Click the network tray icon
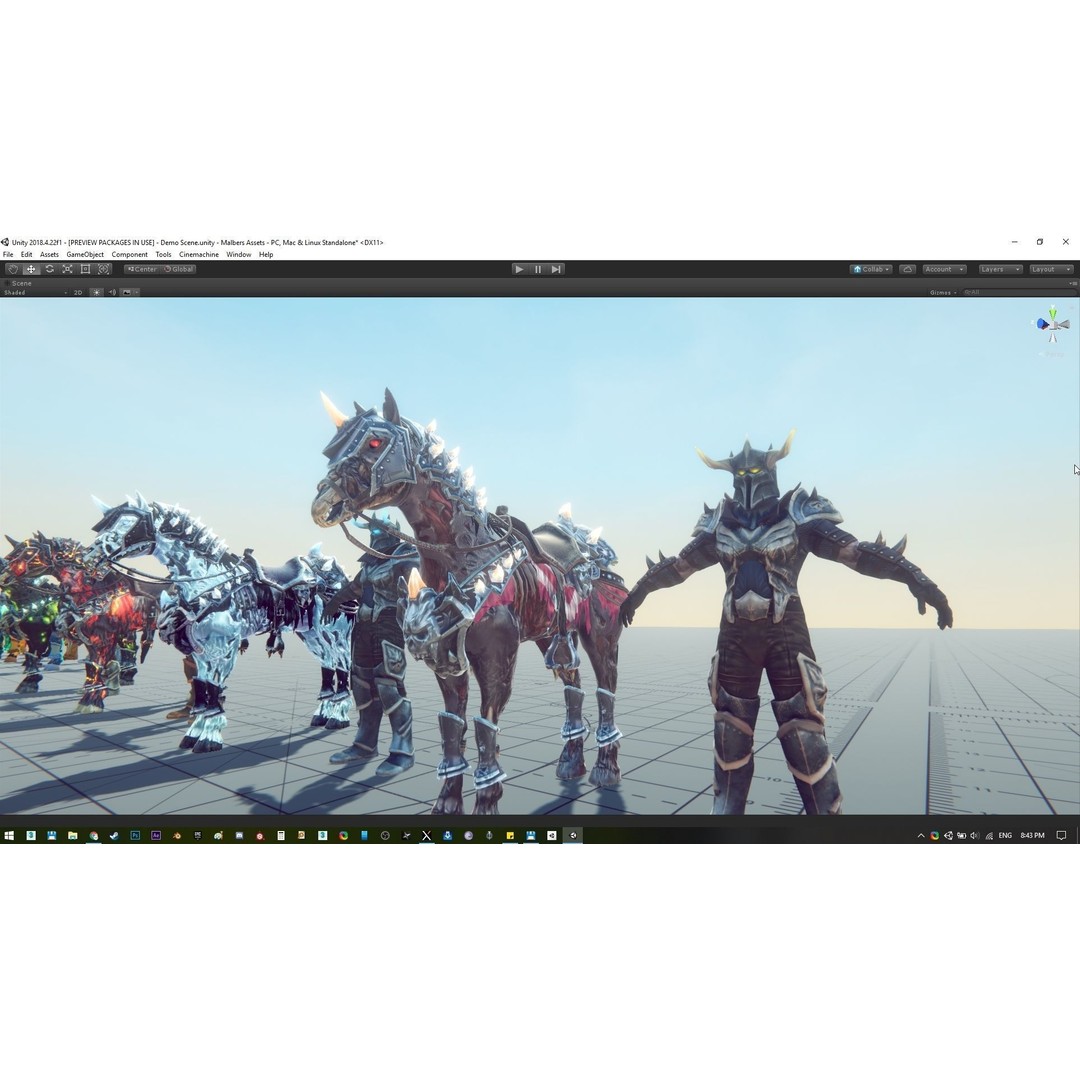The image size is (1080, 1080). pos(989,835)
